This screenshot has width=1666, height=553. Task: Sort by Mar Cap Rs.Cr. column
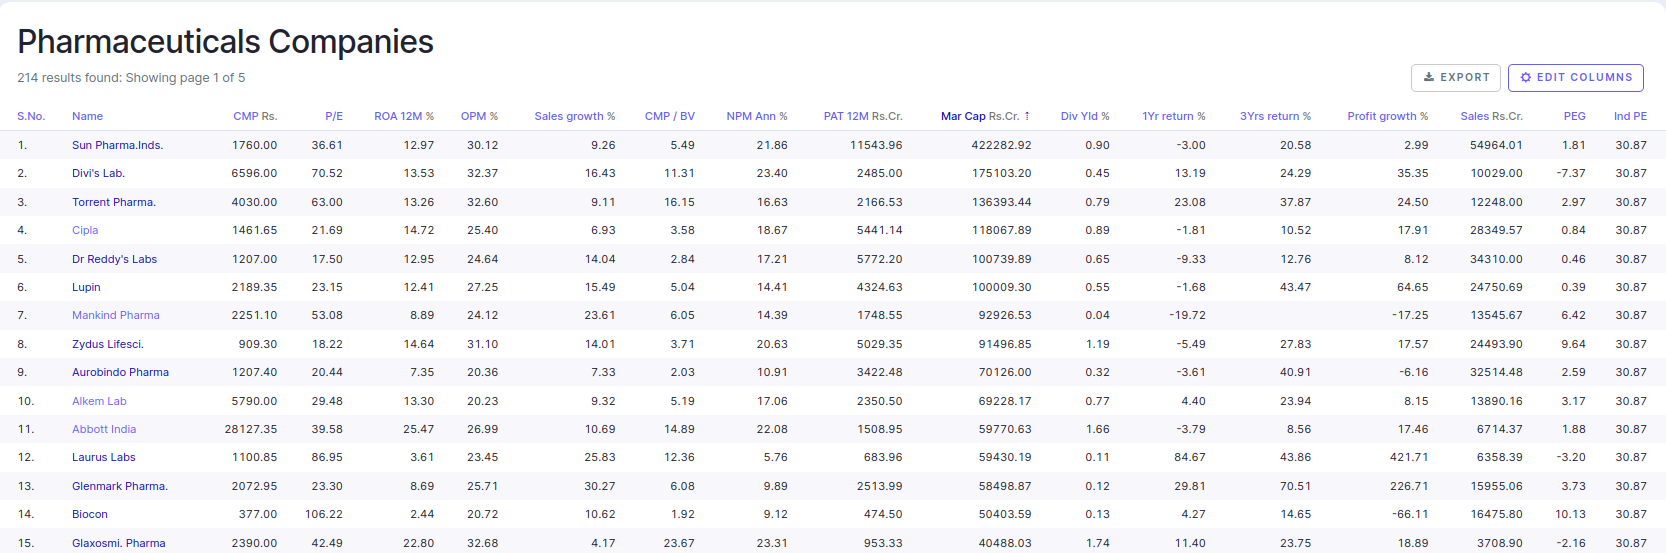[979, 116]
